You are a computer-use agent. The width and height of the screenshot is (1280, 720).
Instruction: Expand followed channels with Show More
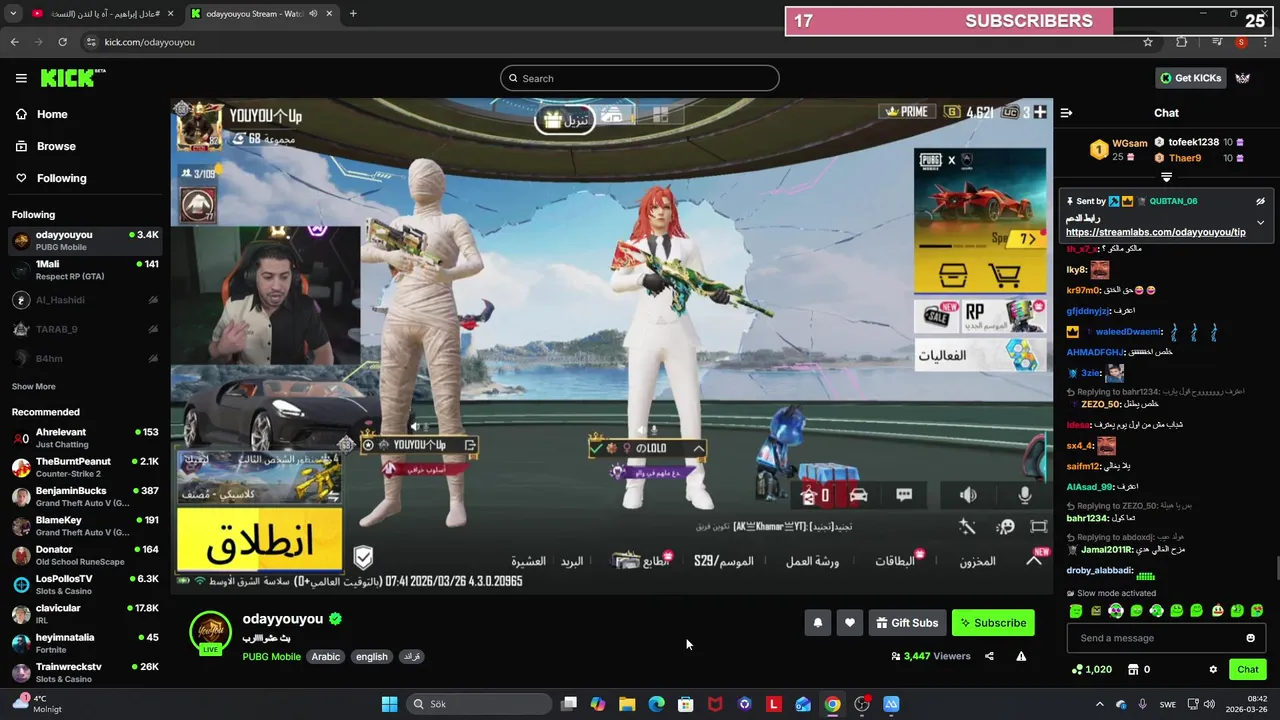(34, 386)
